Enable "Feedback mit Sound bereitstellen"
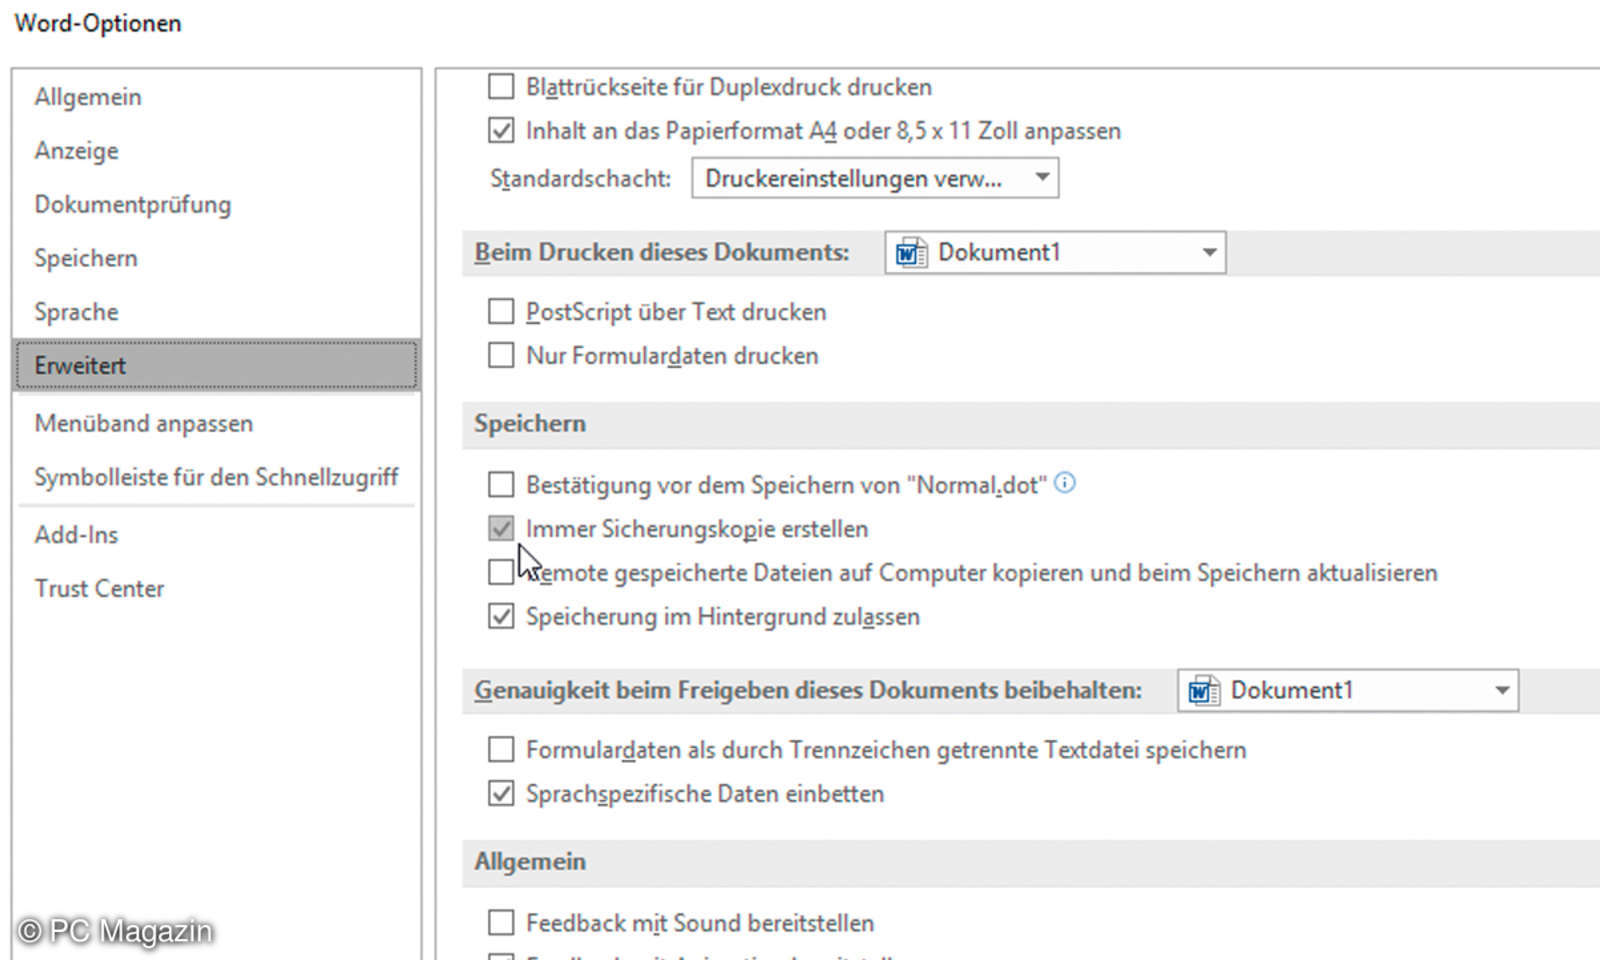 (501, 922)
